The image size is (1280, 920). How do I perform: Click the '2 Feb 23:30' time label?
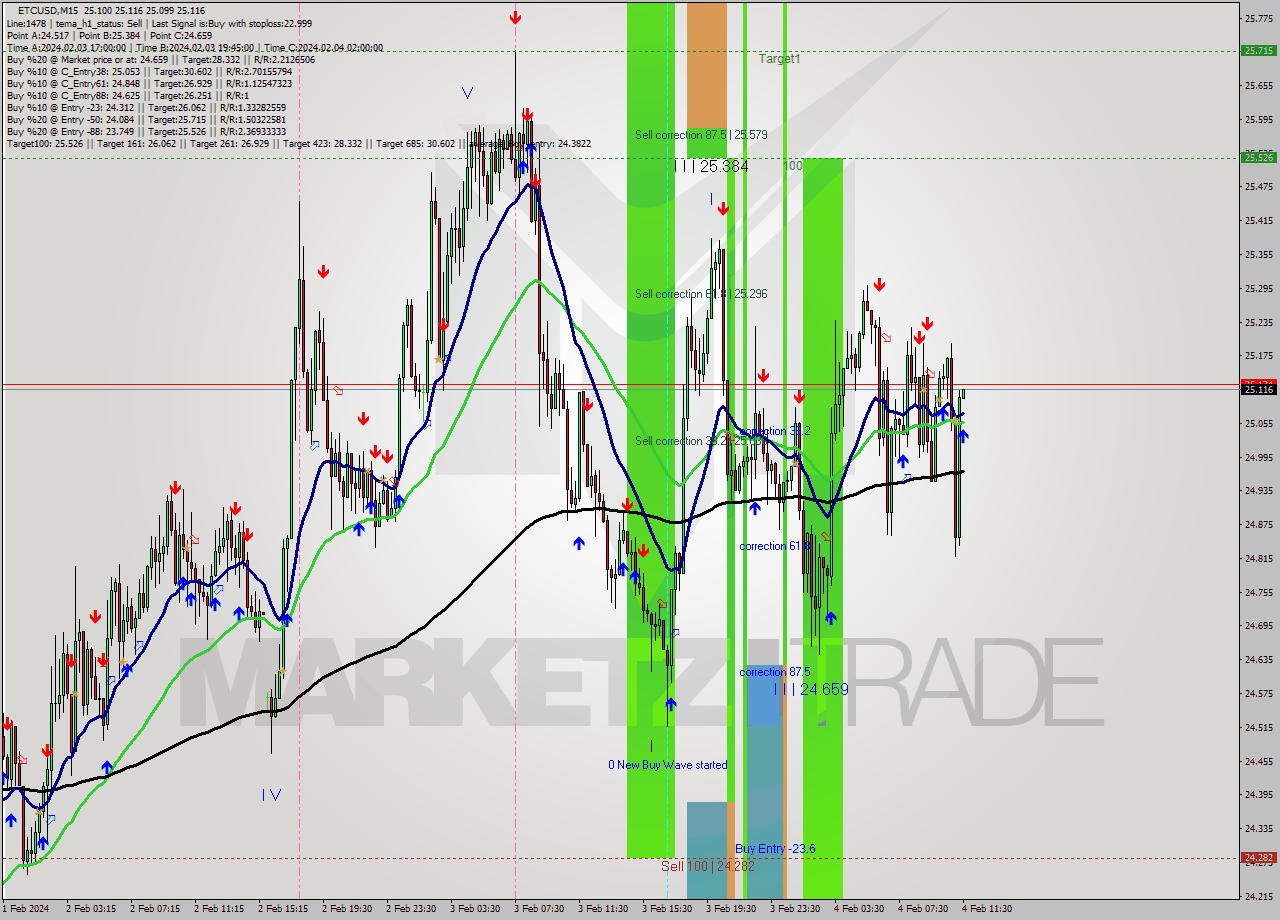(x=411, y=909)
